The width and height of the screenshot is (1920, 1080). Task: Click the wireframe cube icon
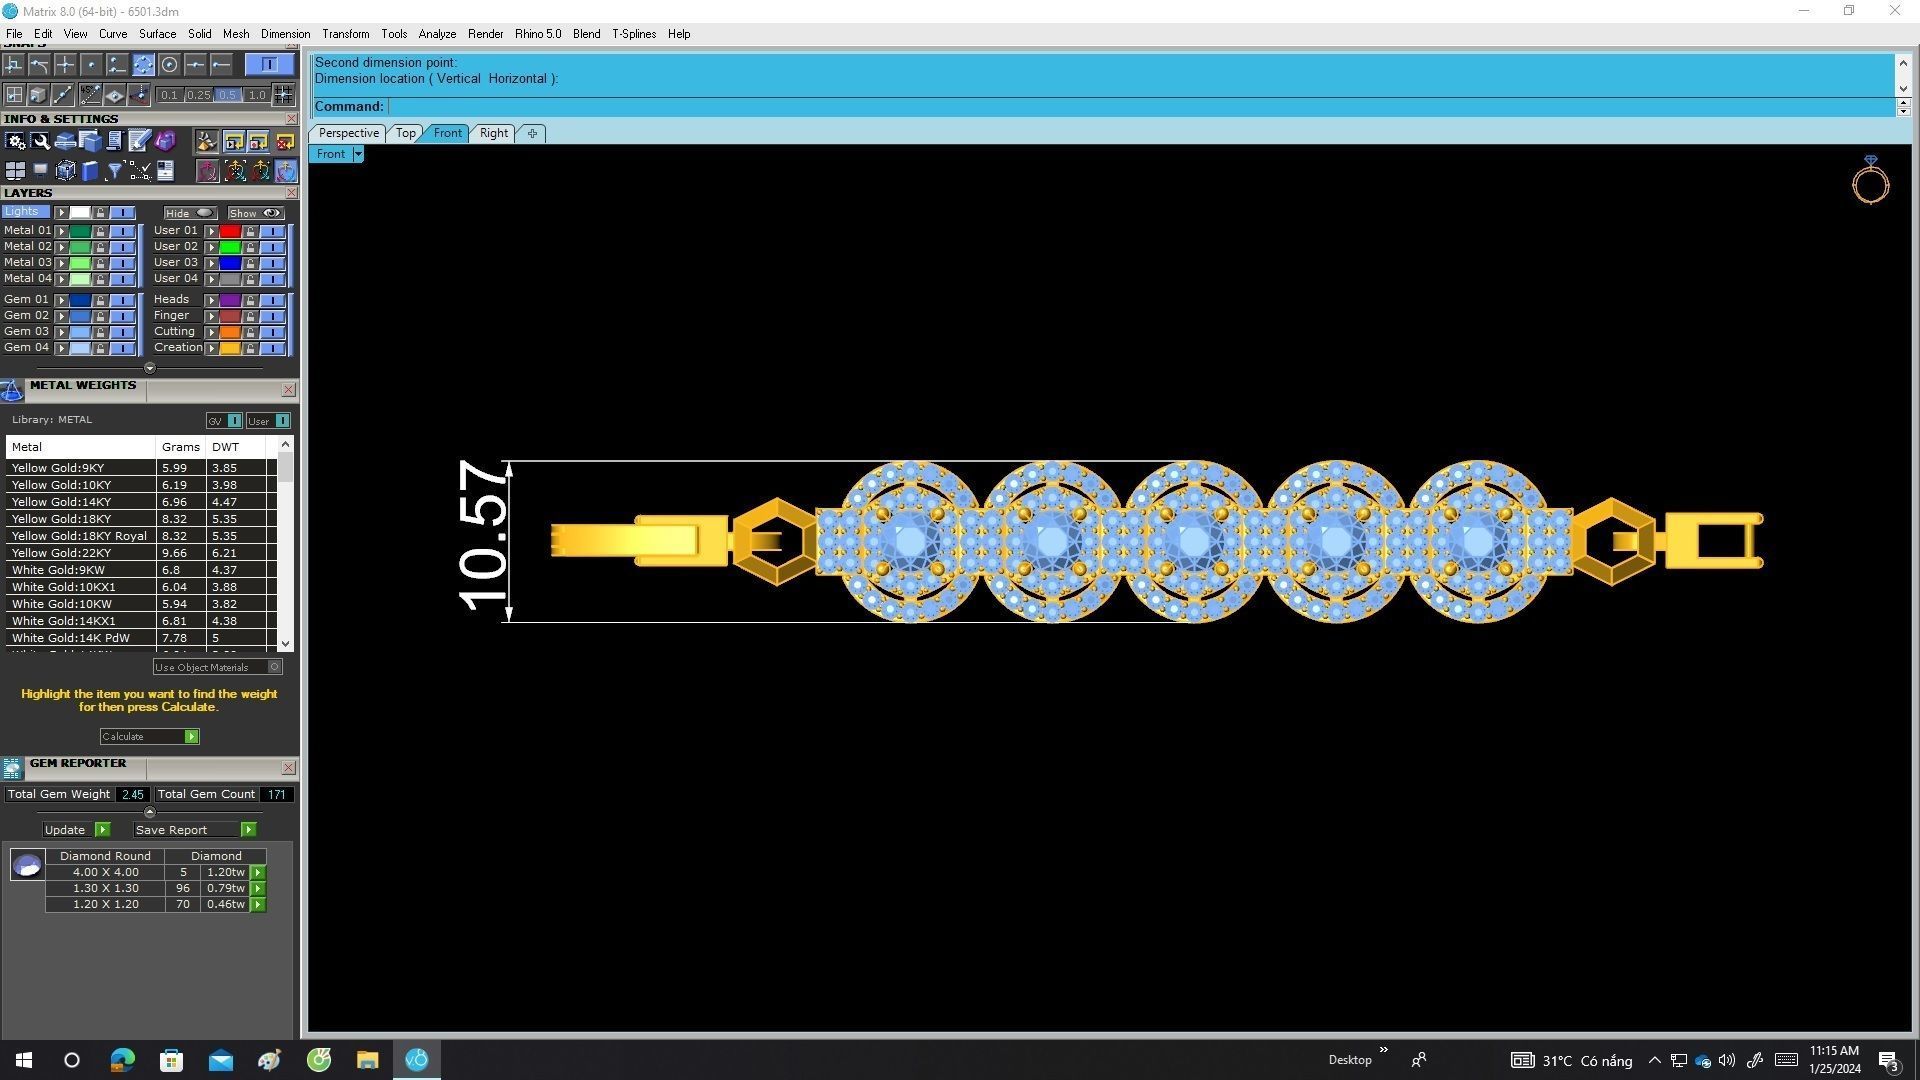point(66,171)
